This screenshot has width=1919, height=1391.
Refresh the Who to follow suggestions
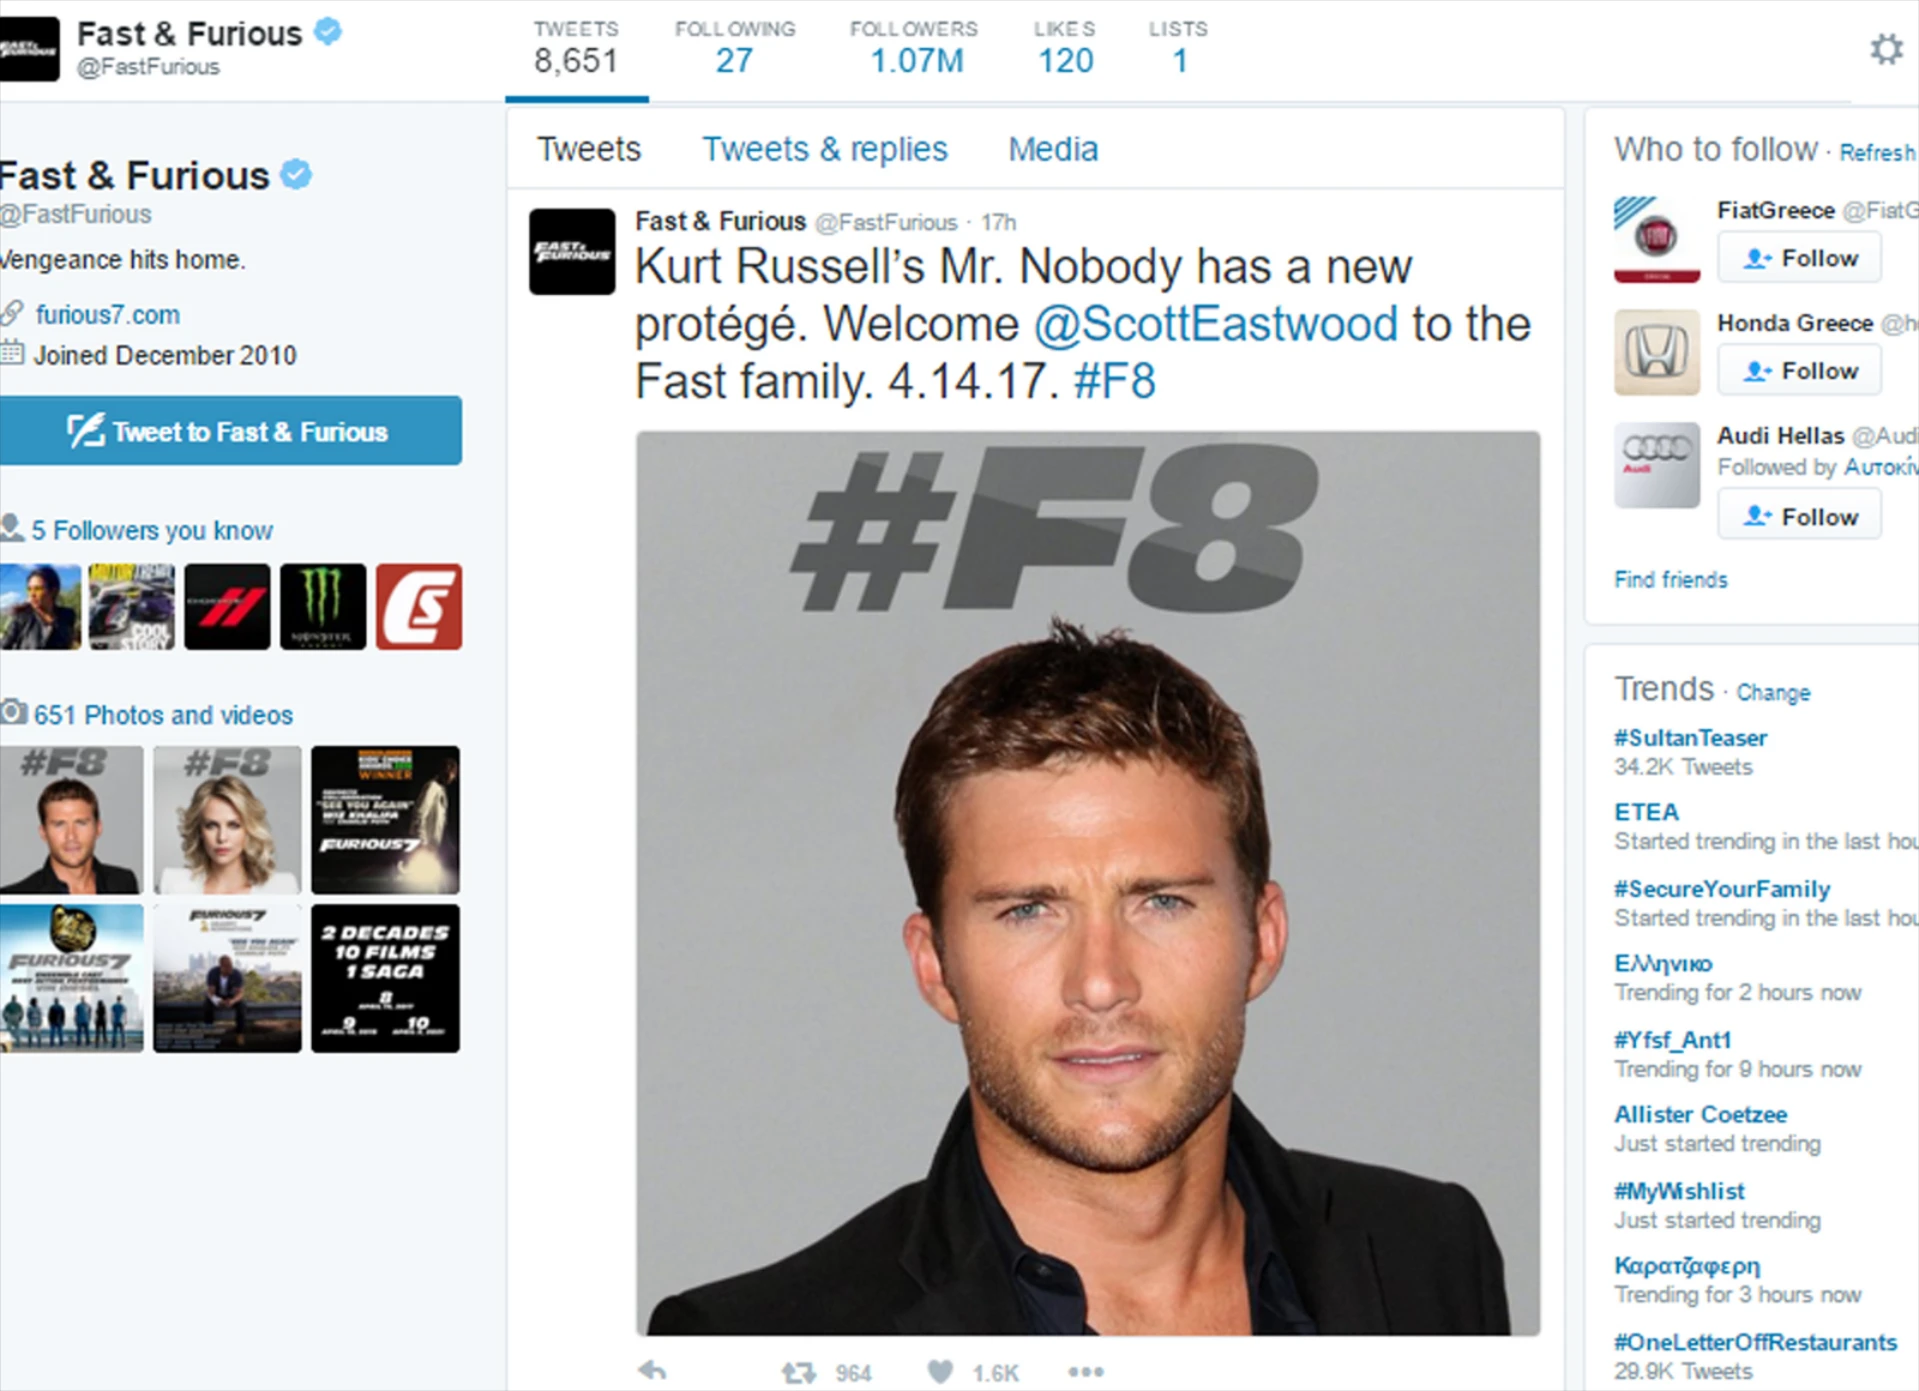point(1877,152)
